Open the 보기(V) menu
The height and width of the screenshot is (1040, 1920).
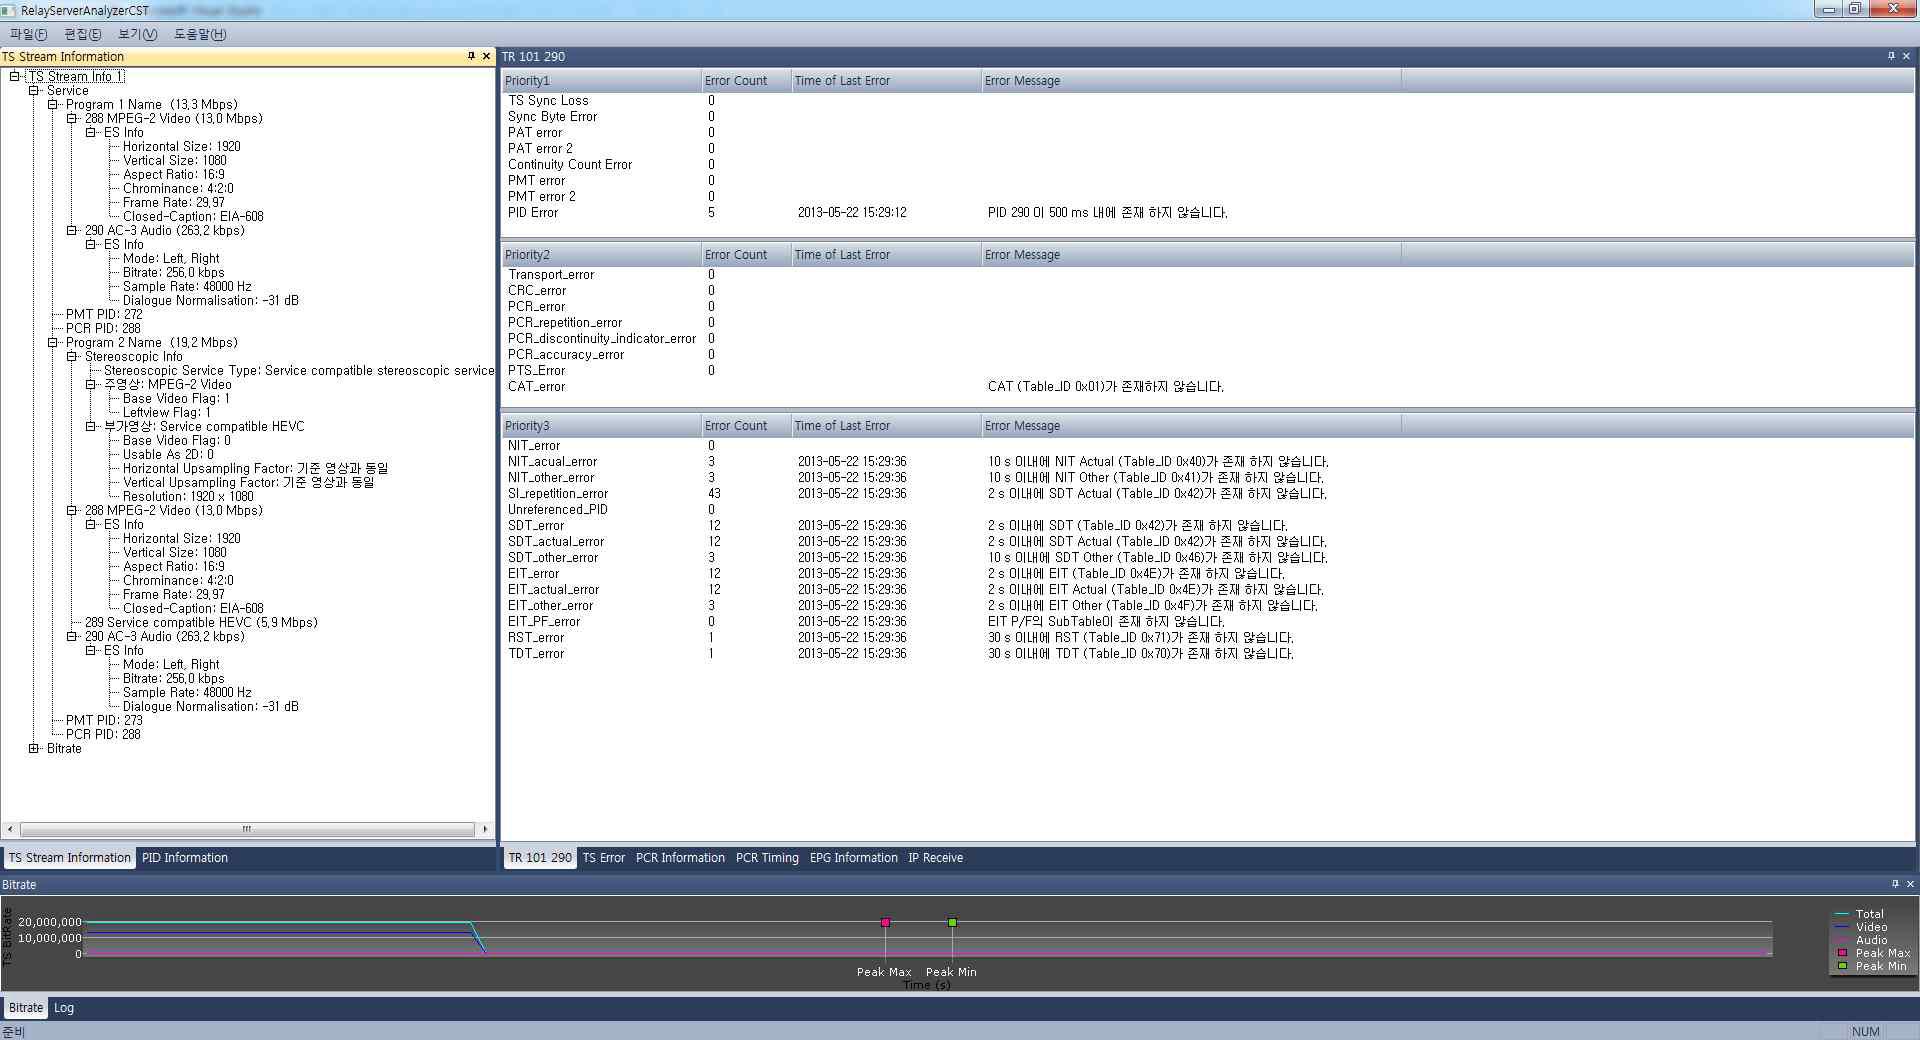coord(138,34)
